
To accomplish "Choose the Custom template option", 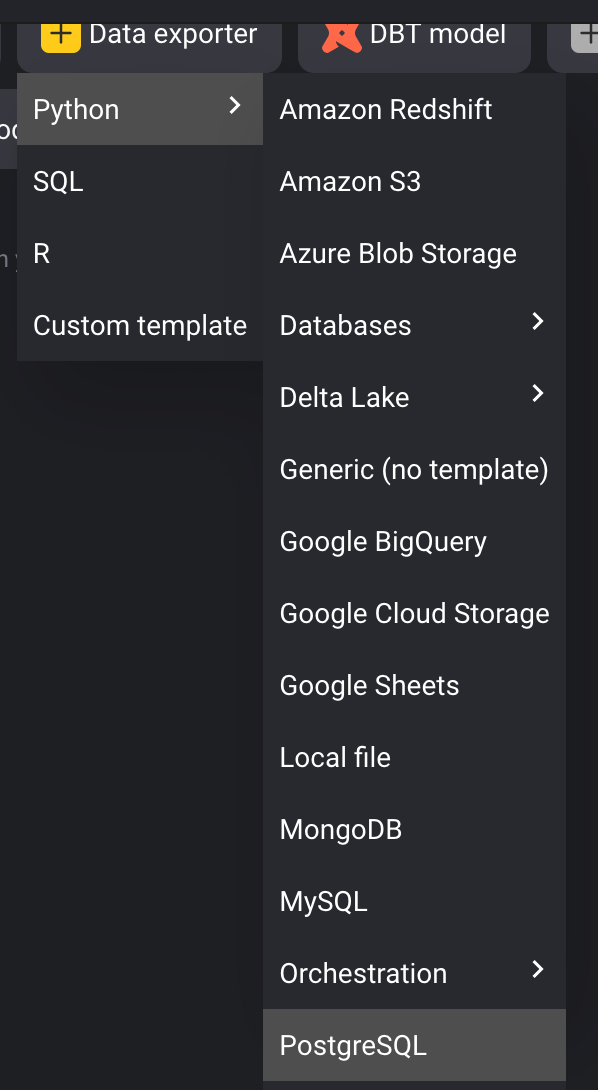I will 140,325.
